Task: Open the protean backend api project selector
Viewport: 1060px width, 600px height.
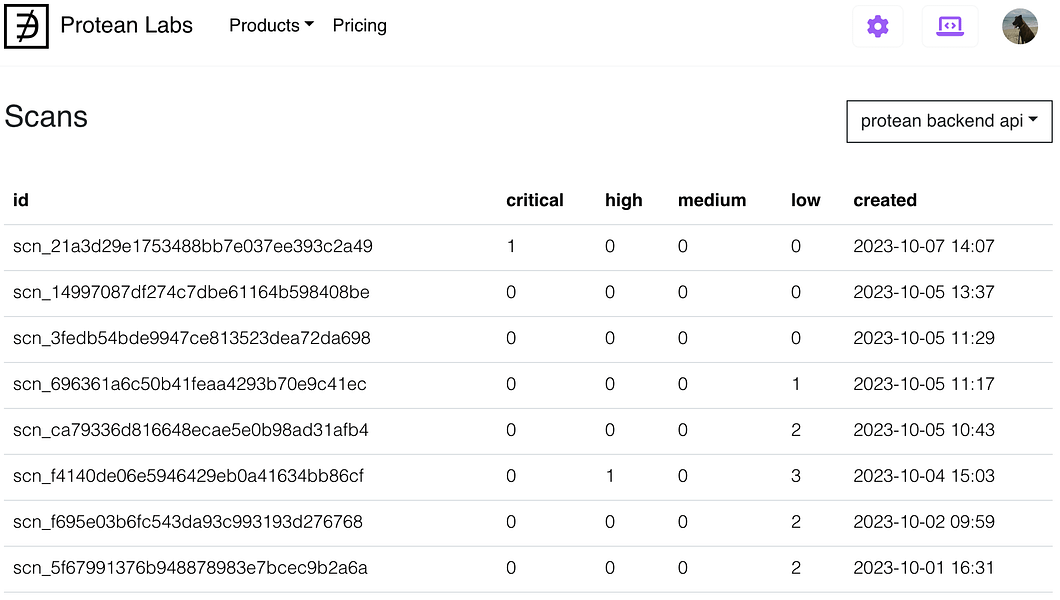Action: (949, 121)
